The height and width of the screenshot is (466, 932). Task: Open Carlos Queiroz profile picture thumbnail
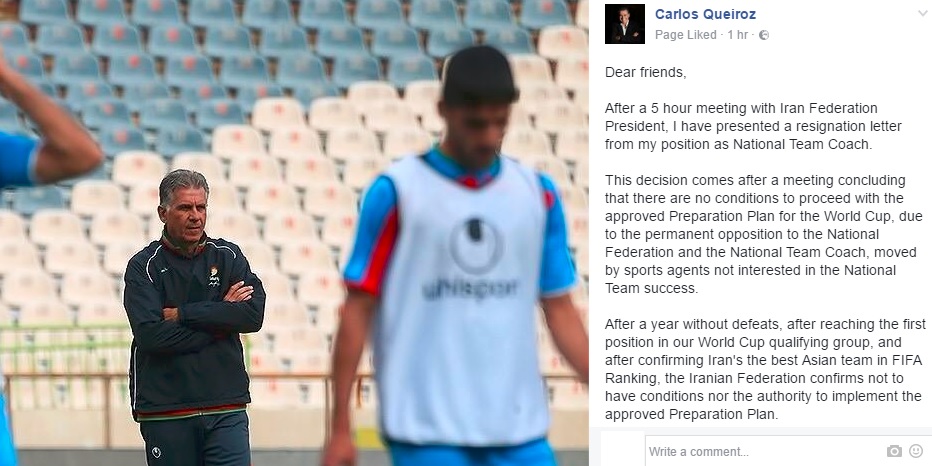pos(625,24)
